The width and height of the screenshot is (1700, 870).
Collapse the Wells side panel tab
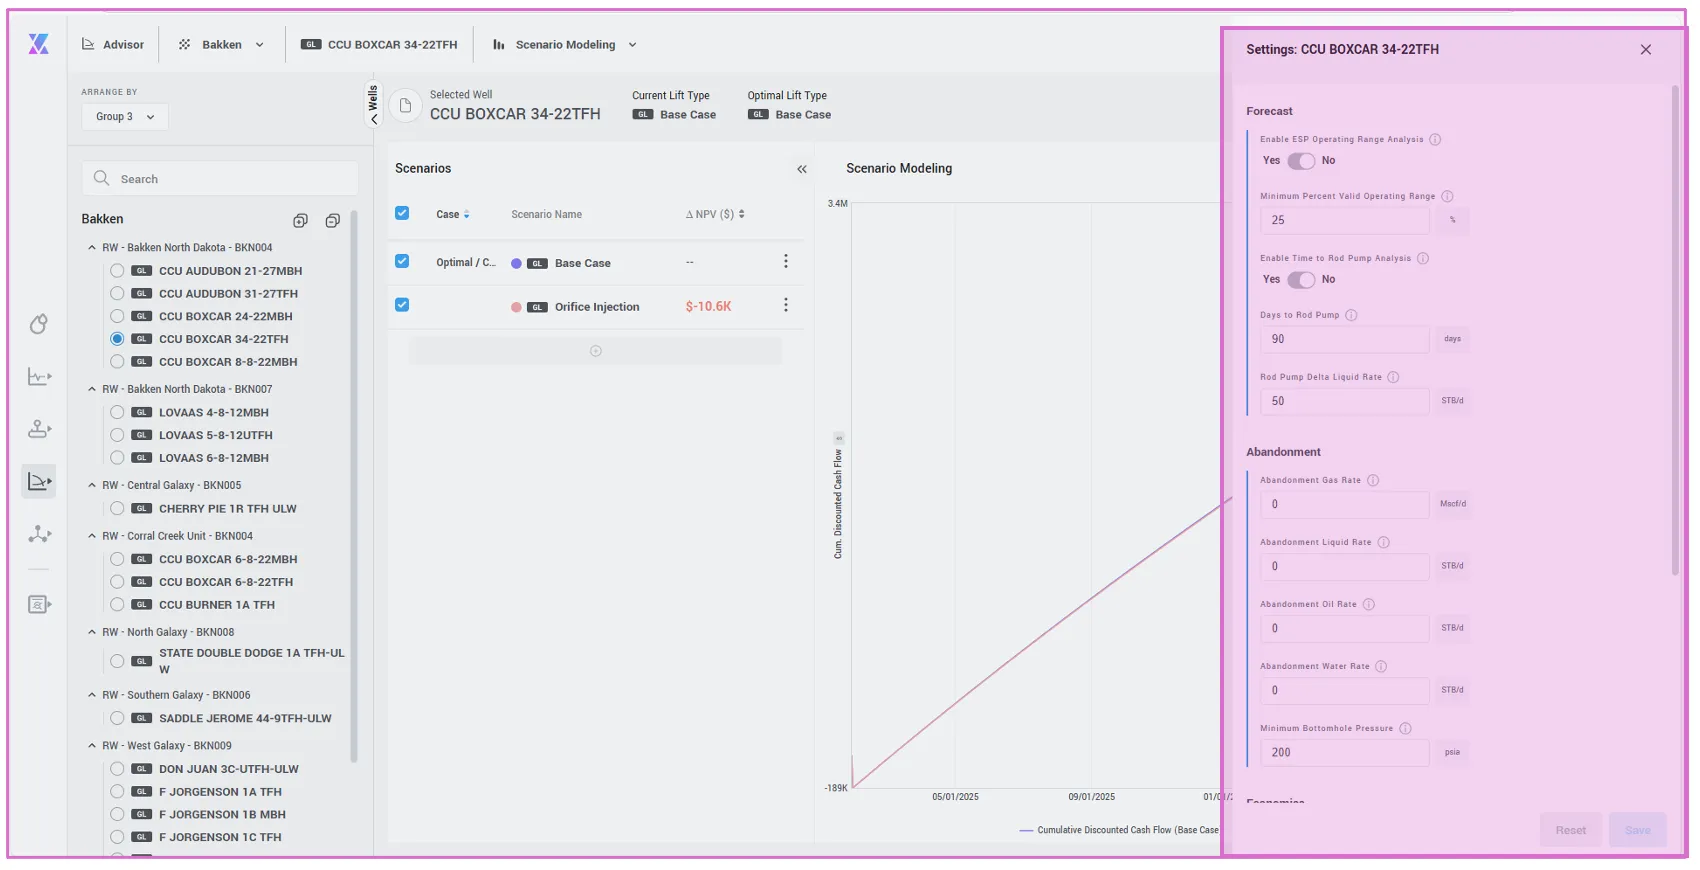[373, 105]
